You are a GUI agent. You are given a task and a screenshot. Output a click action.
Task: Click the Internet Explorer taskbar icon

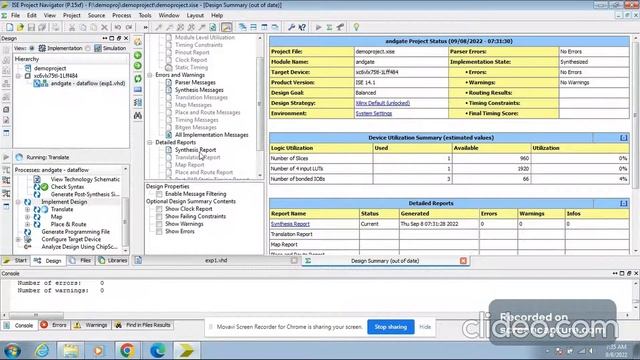[42, 350]
